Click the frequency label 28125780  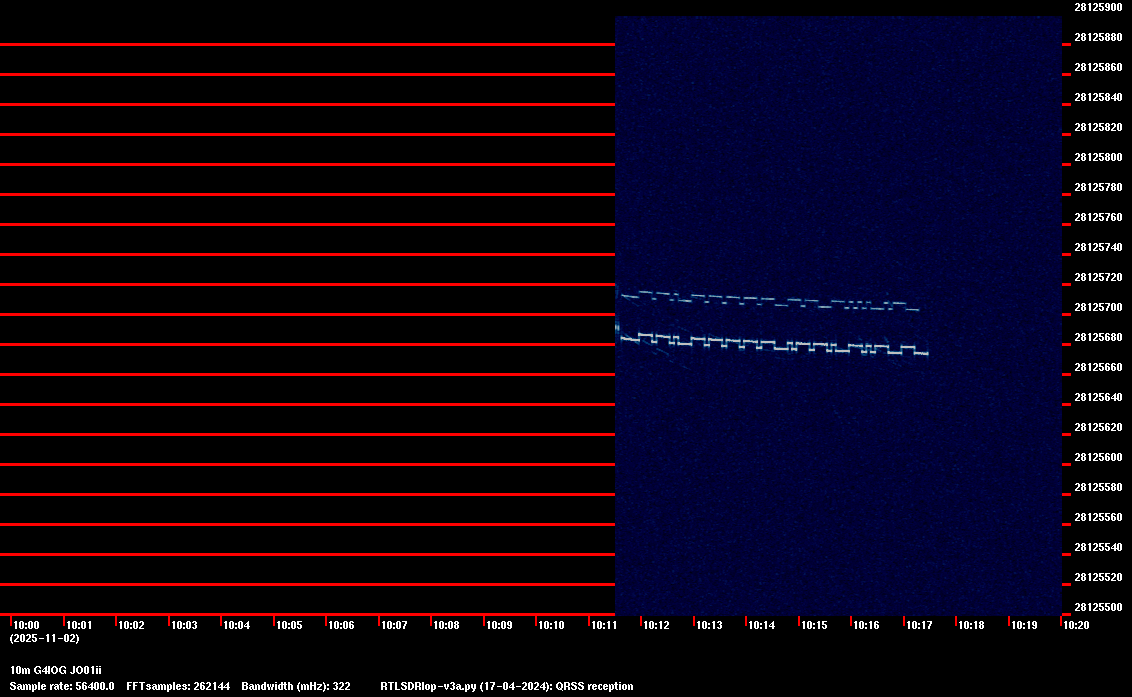tap(1099, 187)
